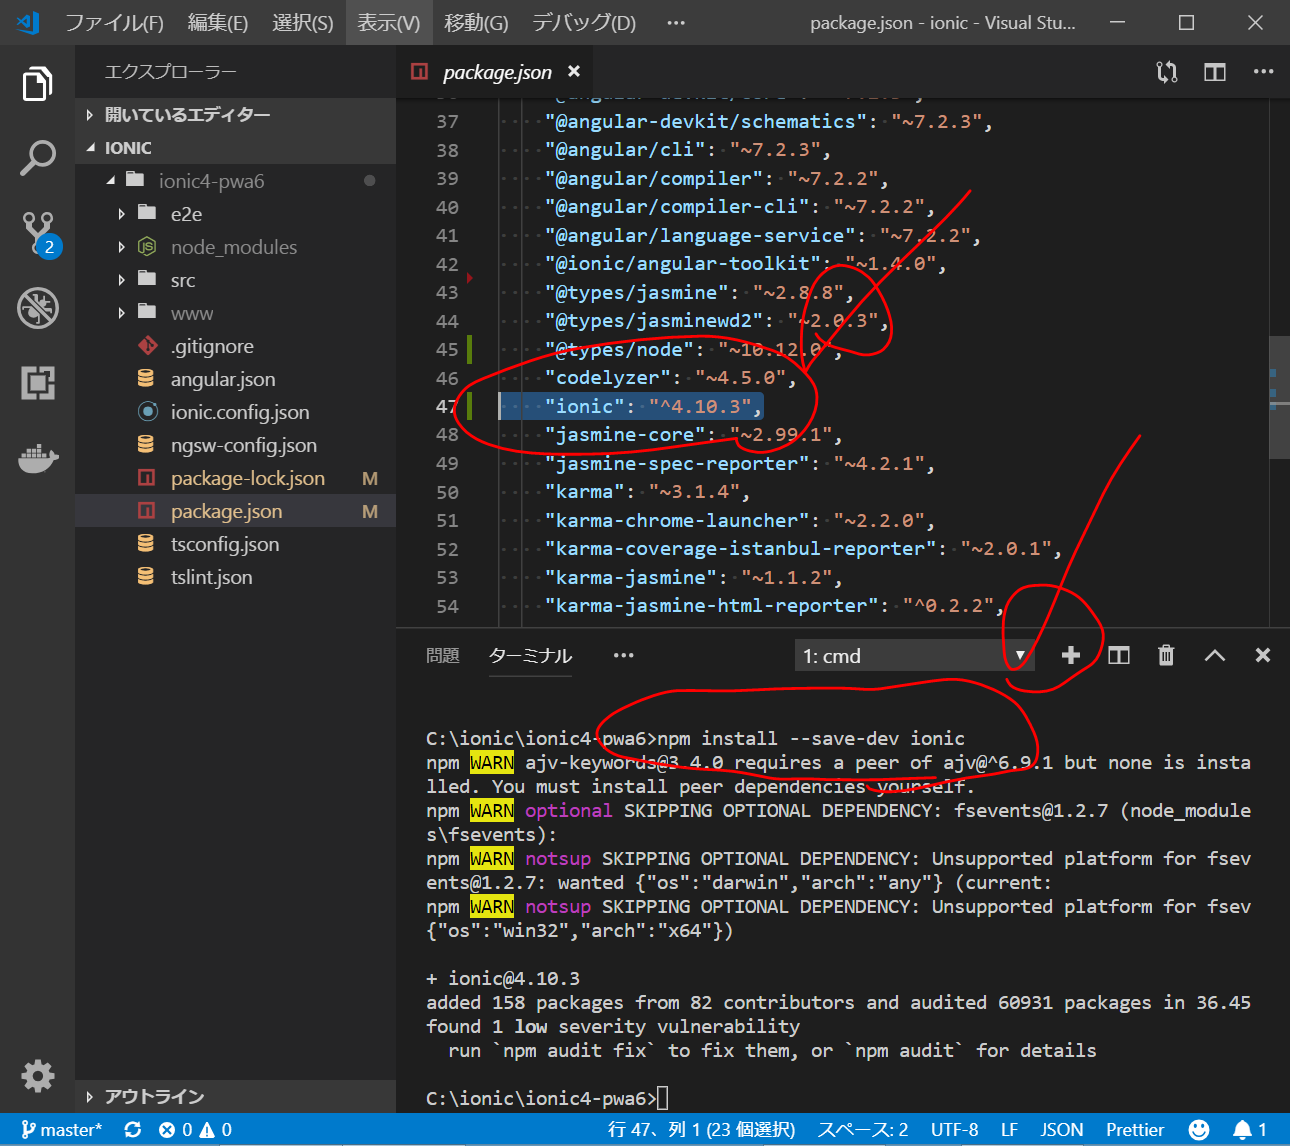Split the editor to the right
The width and height of the screenshot is (1290, 1146).
pyautogui.click(x=1215, y=72)
